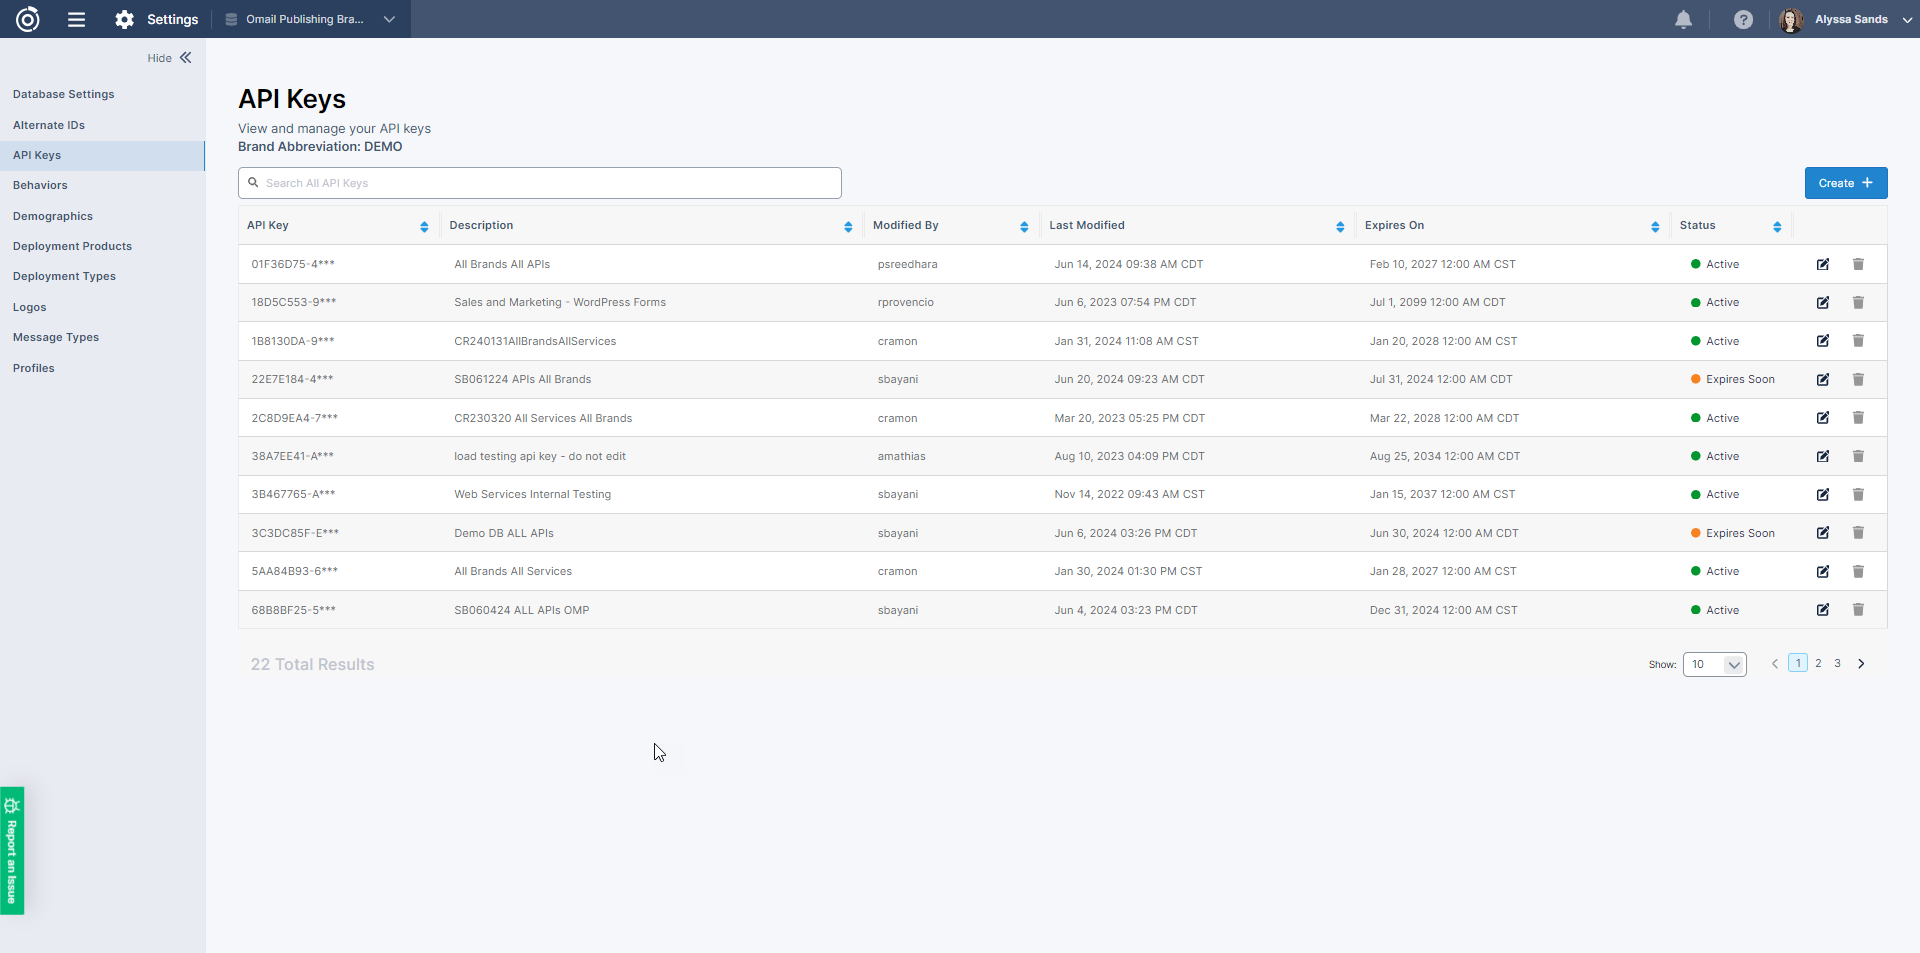
Task: Click the Report an Issue bug tab
Action: click(x=12, y=851)
